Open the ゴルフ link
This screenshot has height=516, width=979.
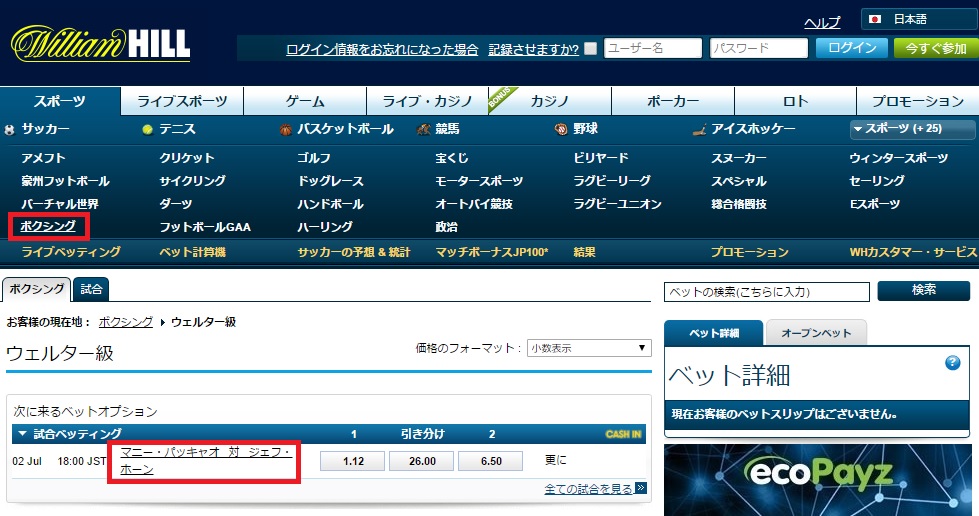(314, 158)
